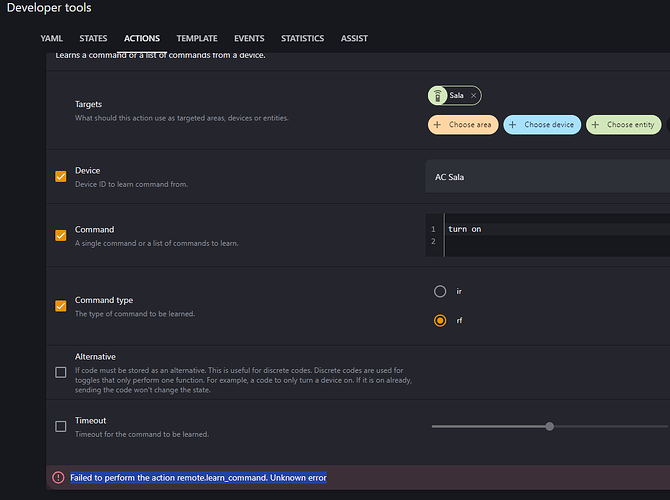Viewport: 670px width, 500px height.
Task: Remove the Sala target chip
Action: coord(474,96)
